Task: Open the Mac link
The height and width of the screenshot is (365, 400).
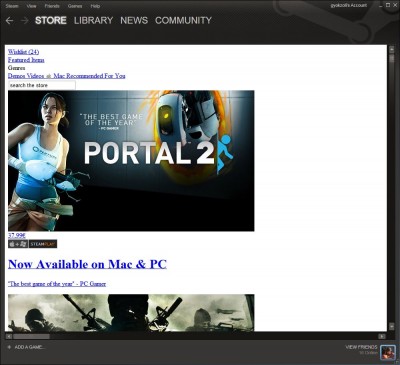Action: click(59, 76)
